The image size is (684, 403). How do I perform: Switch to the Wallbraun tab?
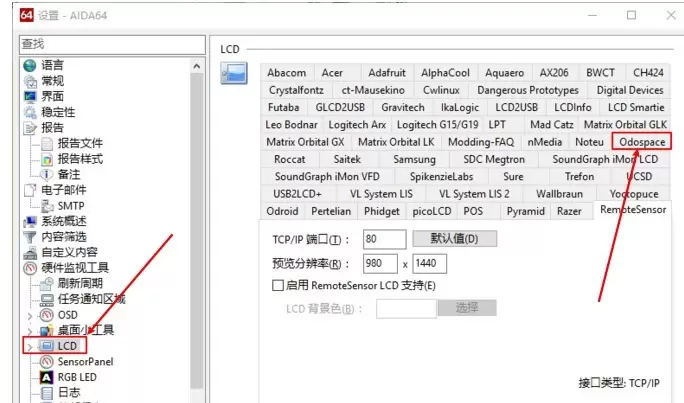559,194
